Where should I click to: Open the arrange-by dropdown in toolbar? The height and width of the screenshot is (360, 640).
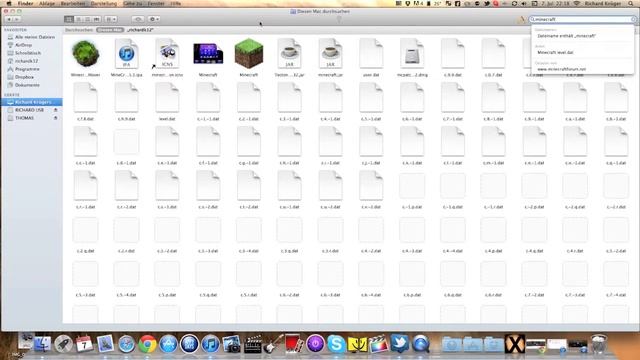tap(111, 19)
